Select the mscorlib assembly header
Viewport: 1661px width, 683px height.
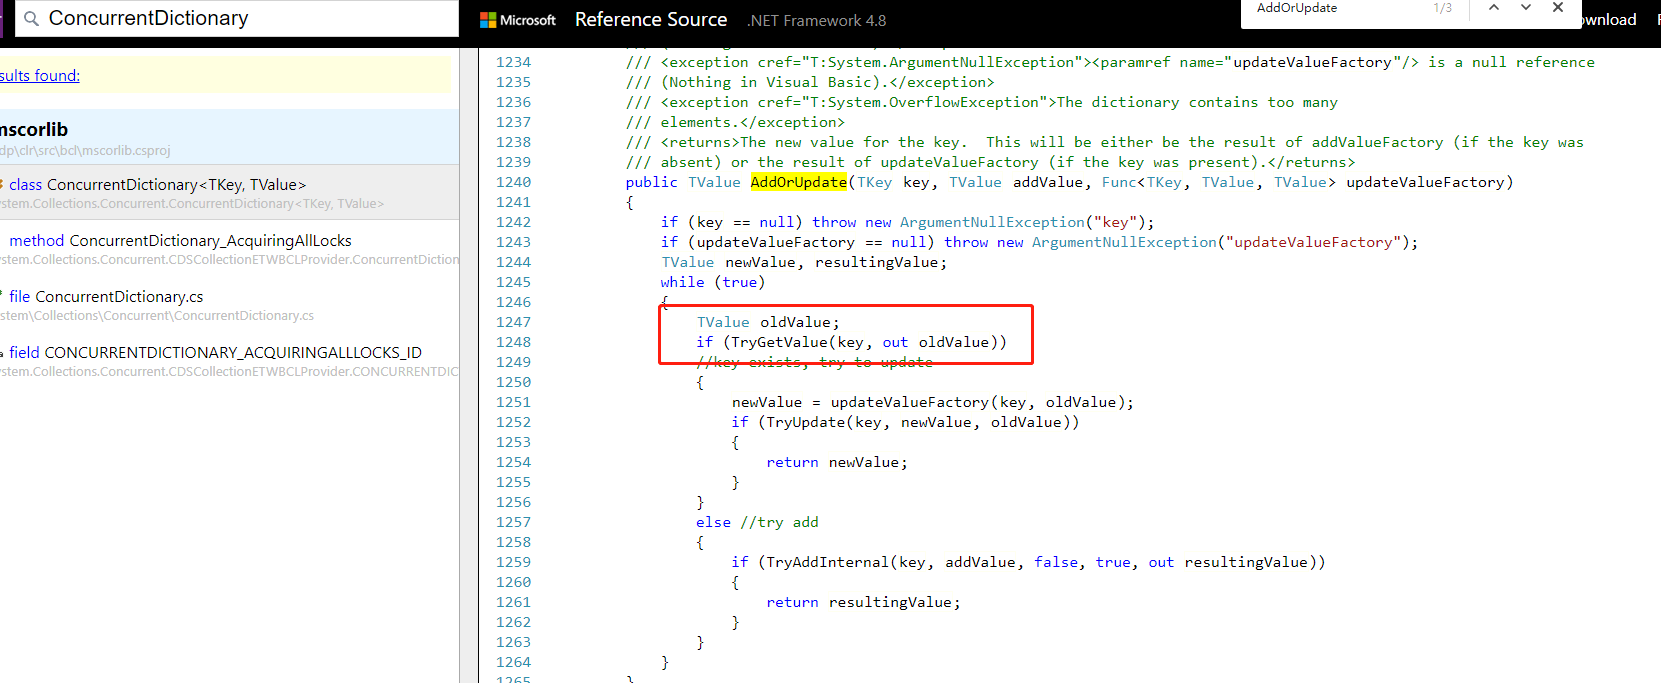[229, 137]
